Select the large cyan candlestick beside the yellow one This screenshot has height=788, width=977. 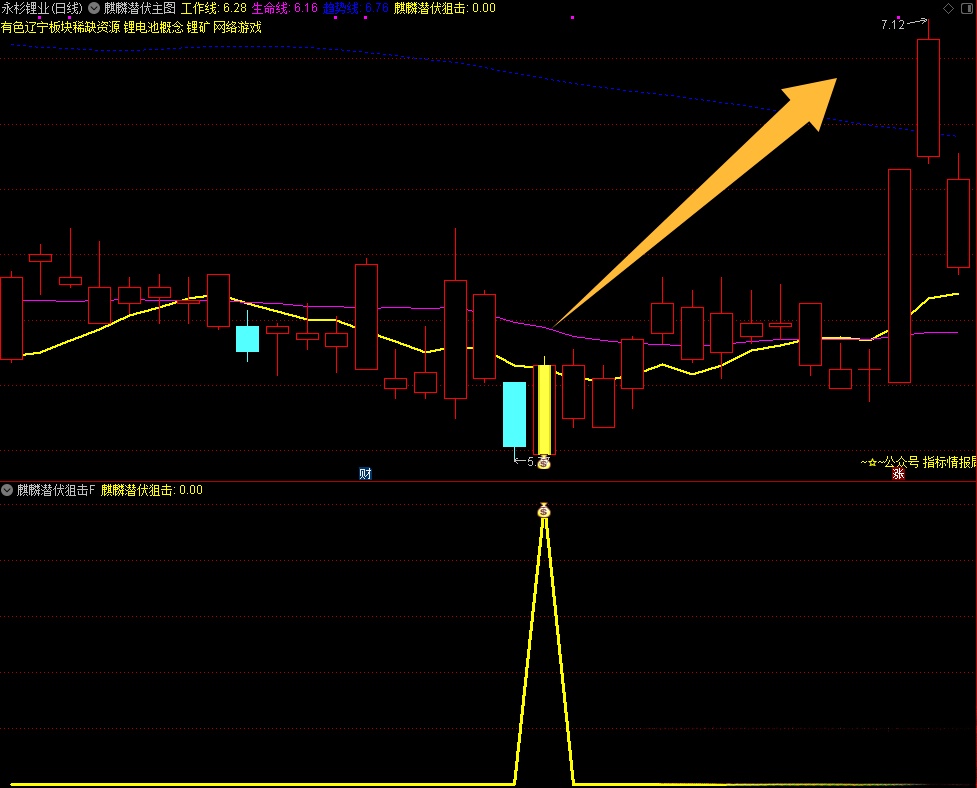point(514,414)
